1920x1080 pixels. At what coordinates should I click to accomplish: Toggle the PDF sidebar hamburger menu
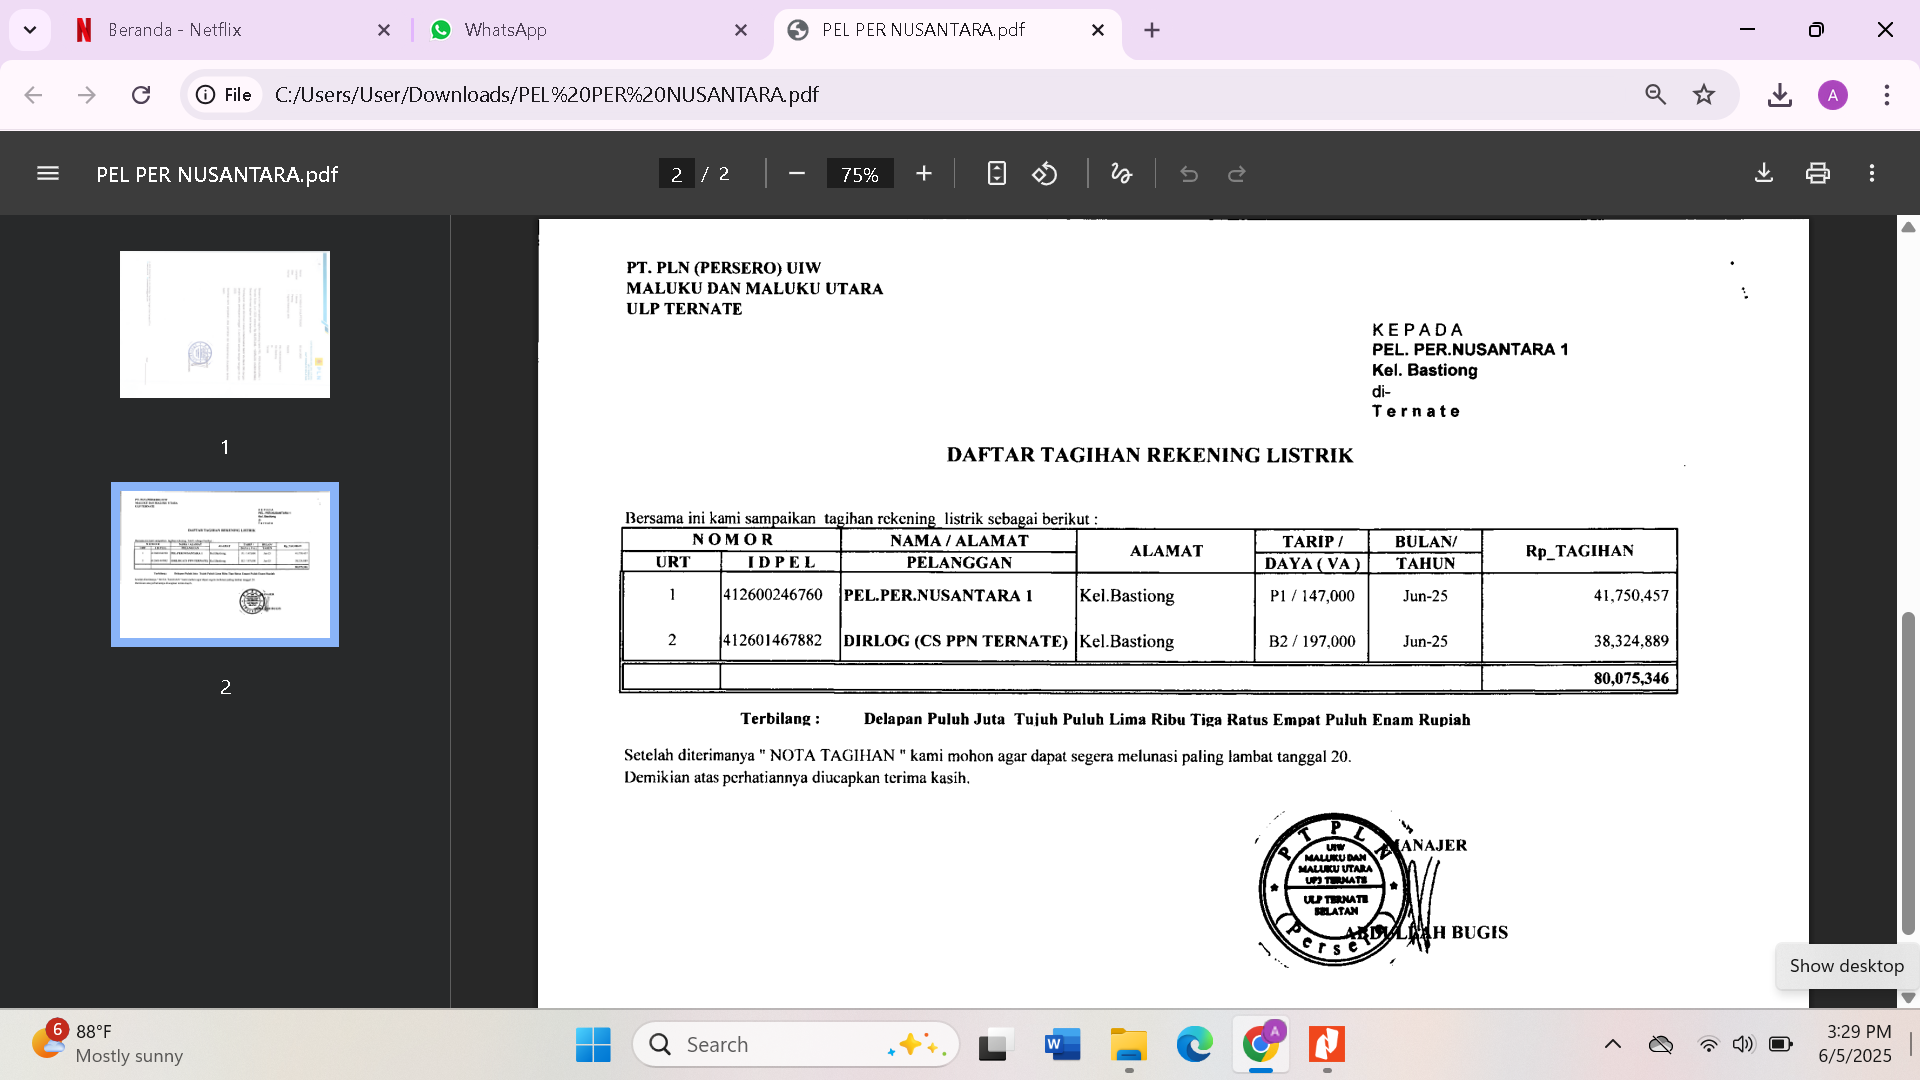[x=48, y=174]
